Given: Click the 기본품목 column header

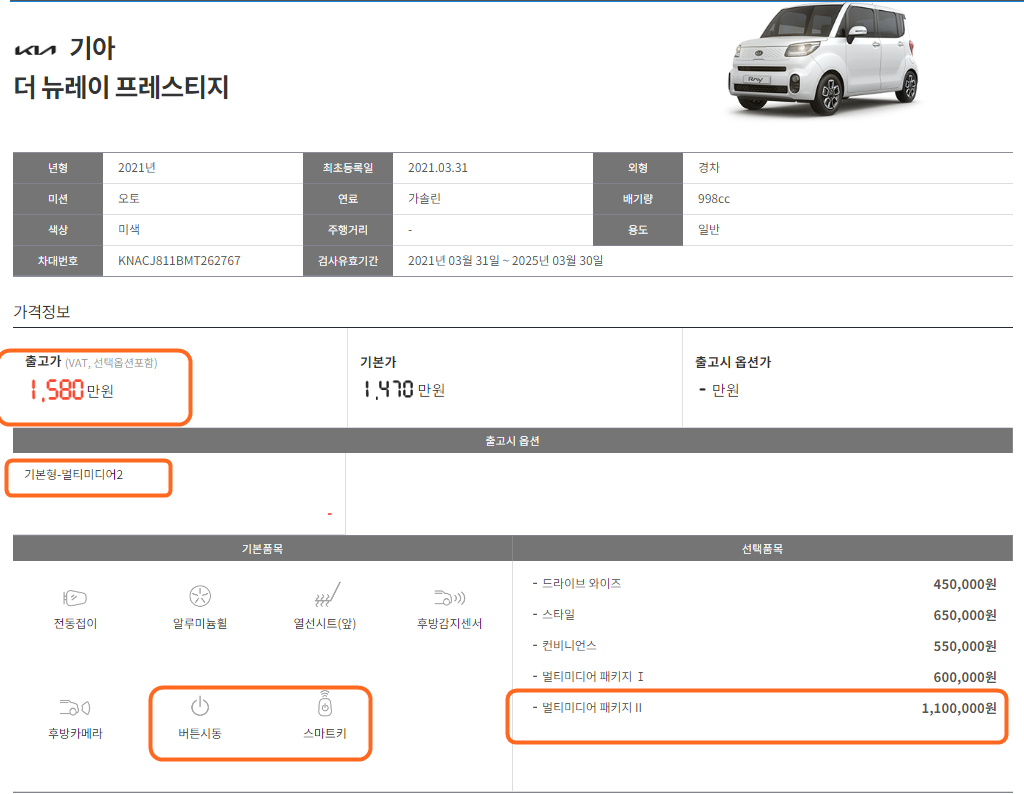Looking at the screenshot, I should [x=263, y=548].
